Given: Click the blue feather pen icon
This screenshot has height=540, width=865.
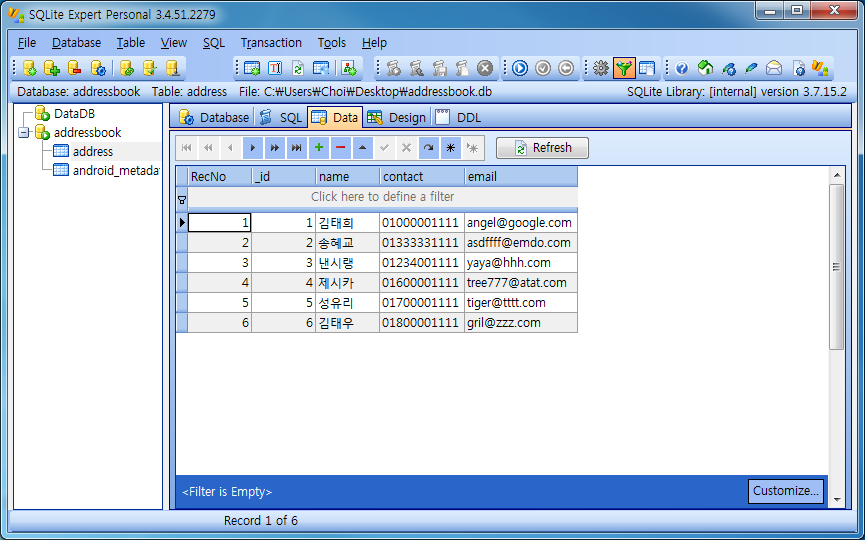Looking at the screenshot, I should click(x=751, y=68).
